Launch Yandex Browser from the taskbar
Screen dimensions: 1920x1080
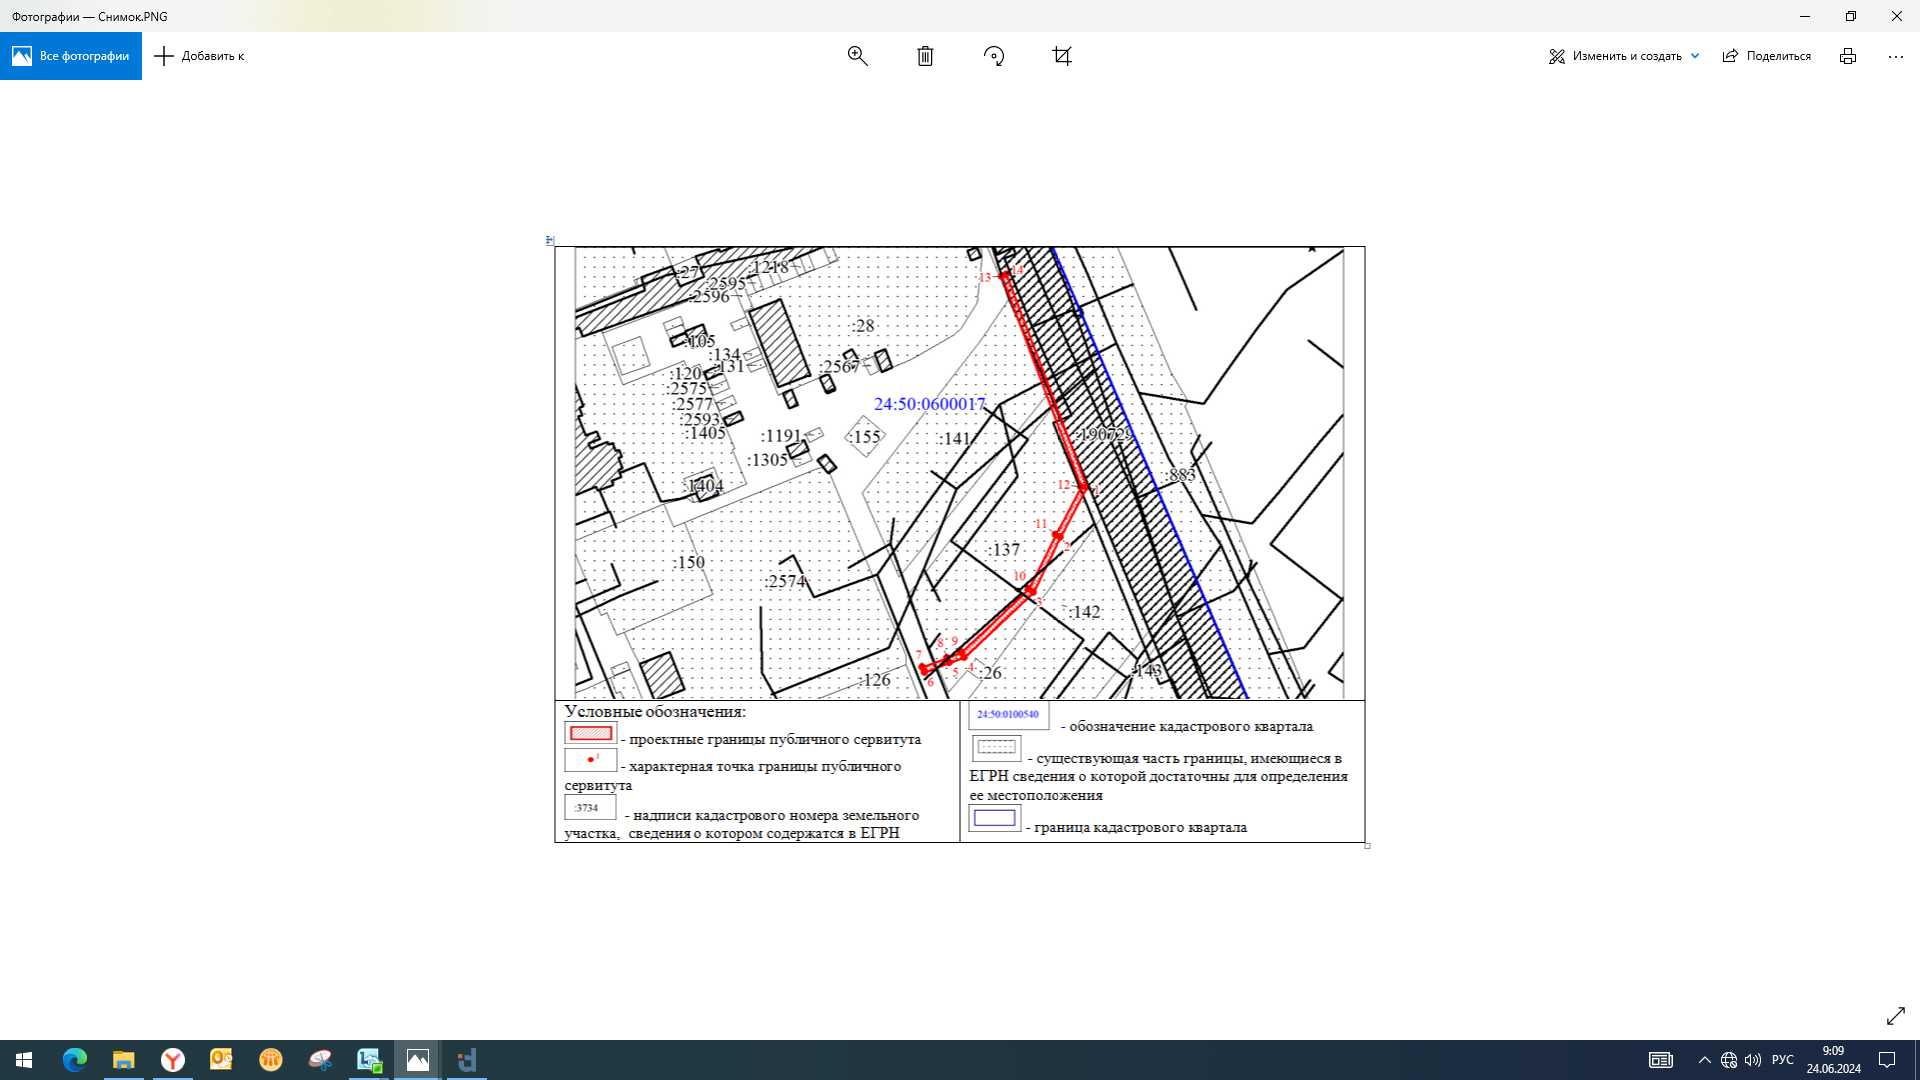(173, 1060)
